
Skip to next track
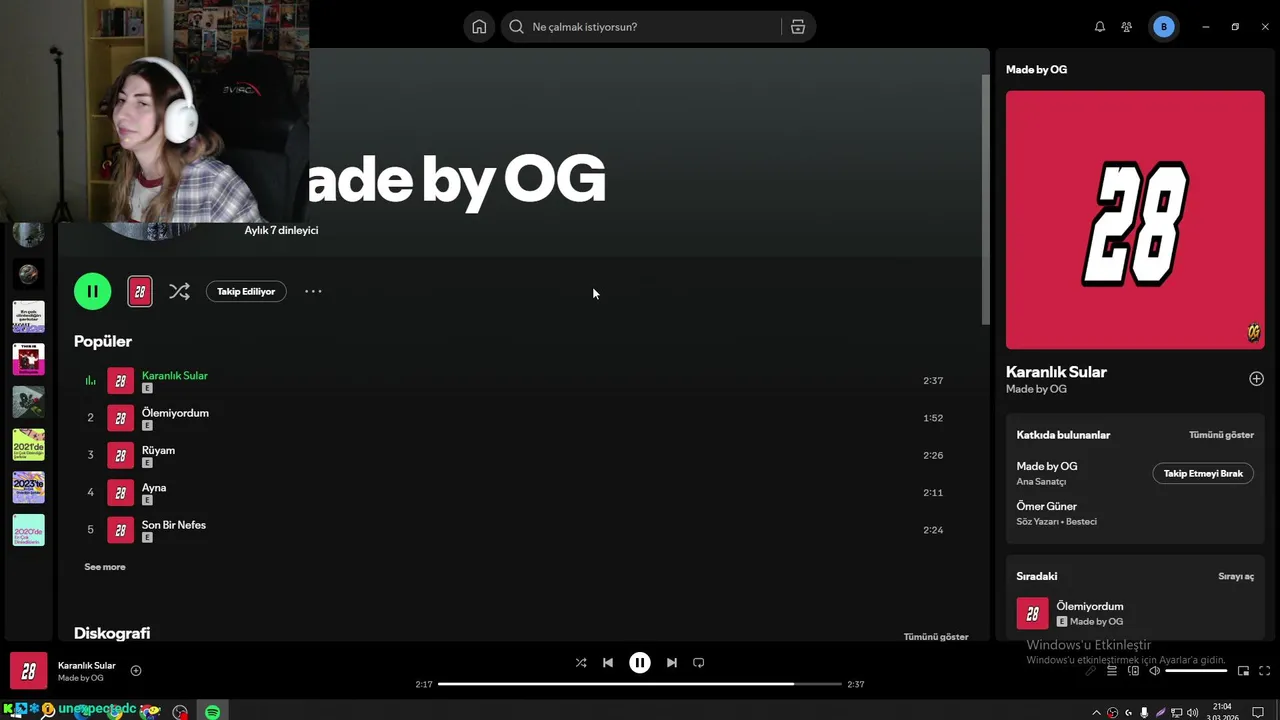click(x=672, y=662)
